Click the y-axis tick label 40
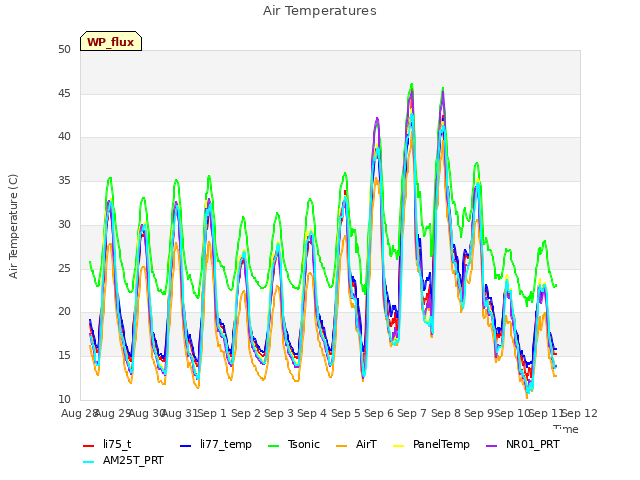The image size is (640, 480). point(64,137)
